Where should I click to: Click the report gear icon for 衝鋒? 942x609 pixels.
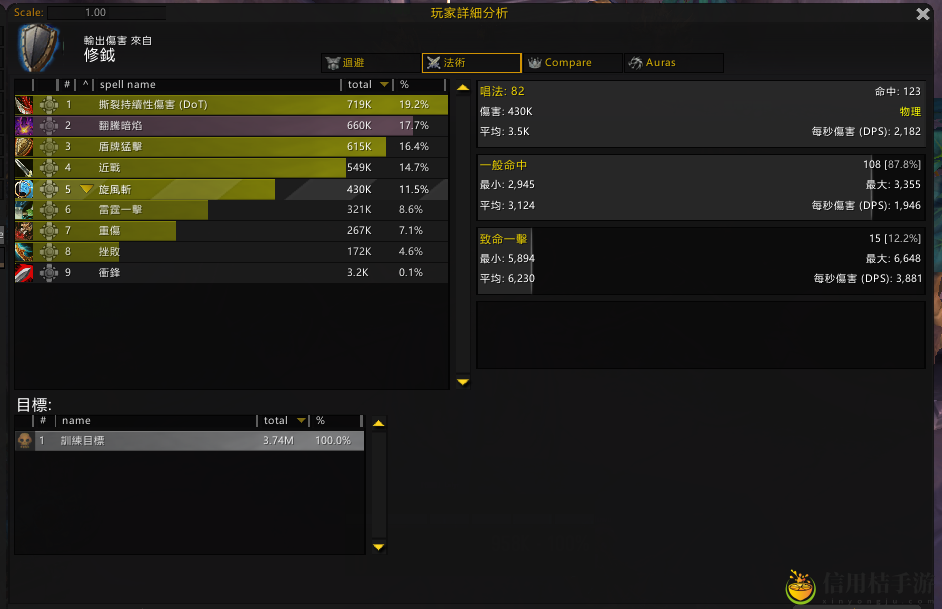coord(49,273)
